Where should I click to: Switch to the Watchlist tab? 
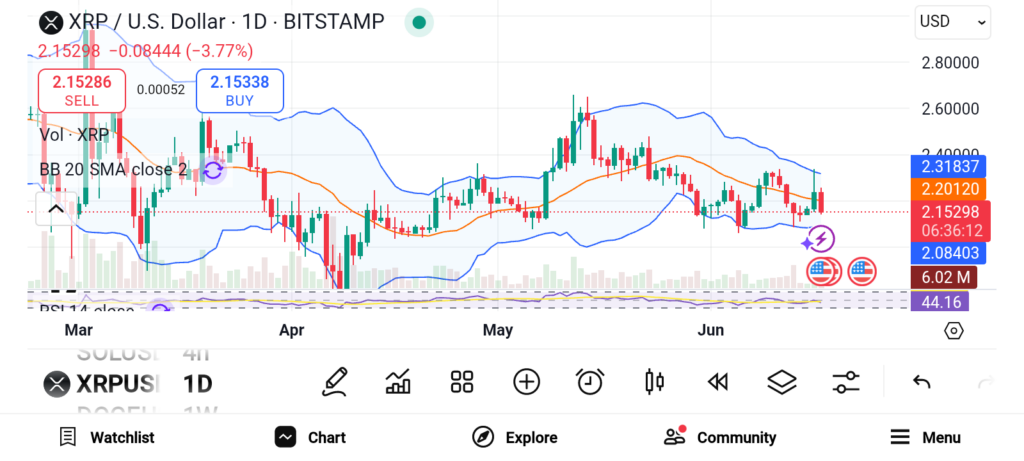(106, 437)
